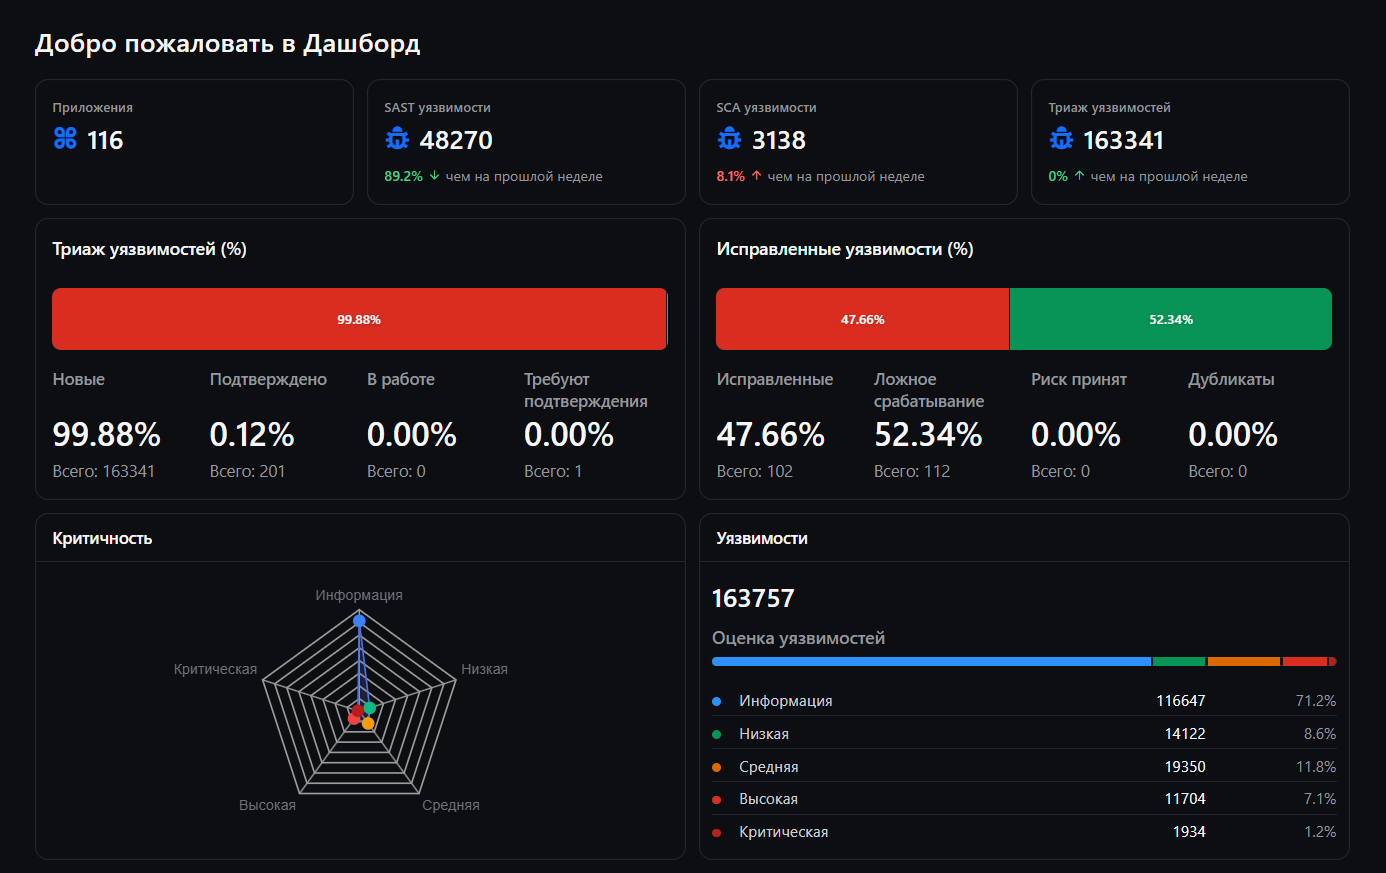The image size is (1386, 873).
Task: Click the Приложения card icon
Action: 65,139
